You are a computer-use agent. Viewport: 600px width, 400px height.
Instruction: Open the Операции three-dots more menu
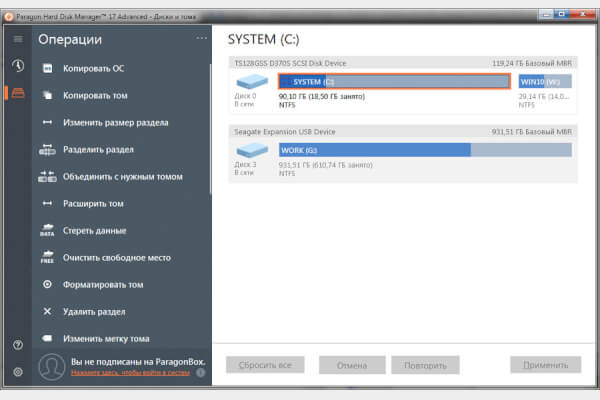[202, 38]
